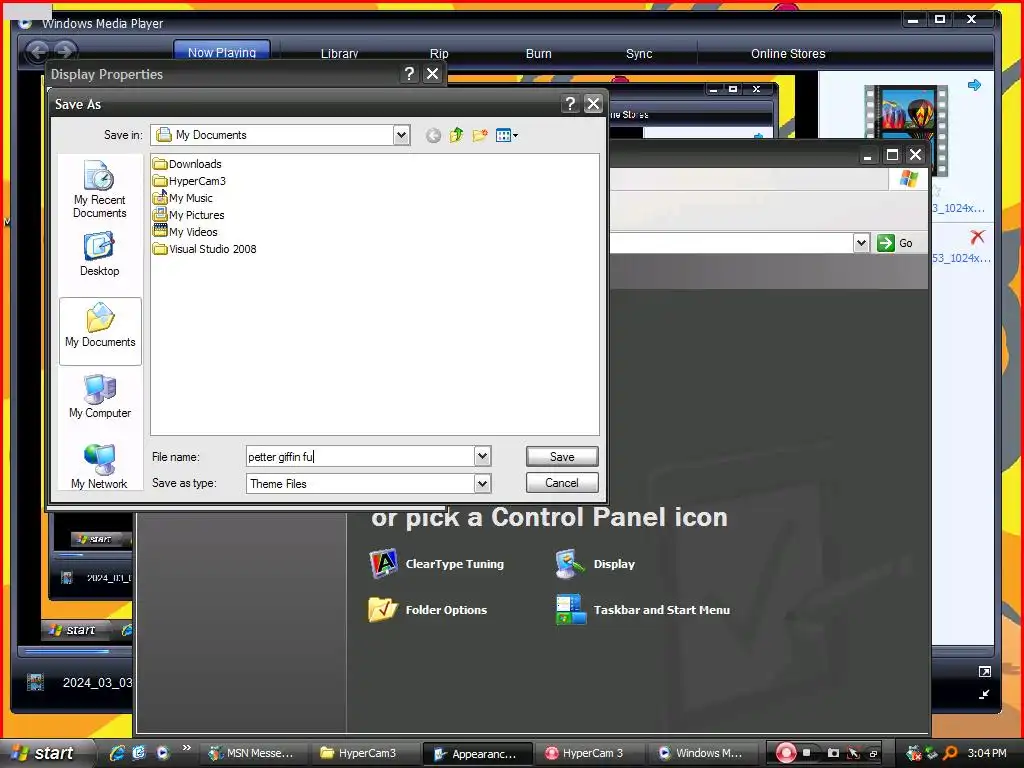This screenshot has height=768, width=1024.
Task: Select the Downloads folder
Action: 187,164
